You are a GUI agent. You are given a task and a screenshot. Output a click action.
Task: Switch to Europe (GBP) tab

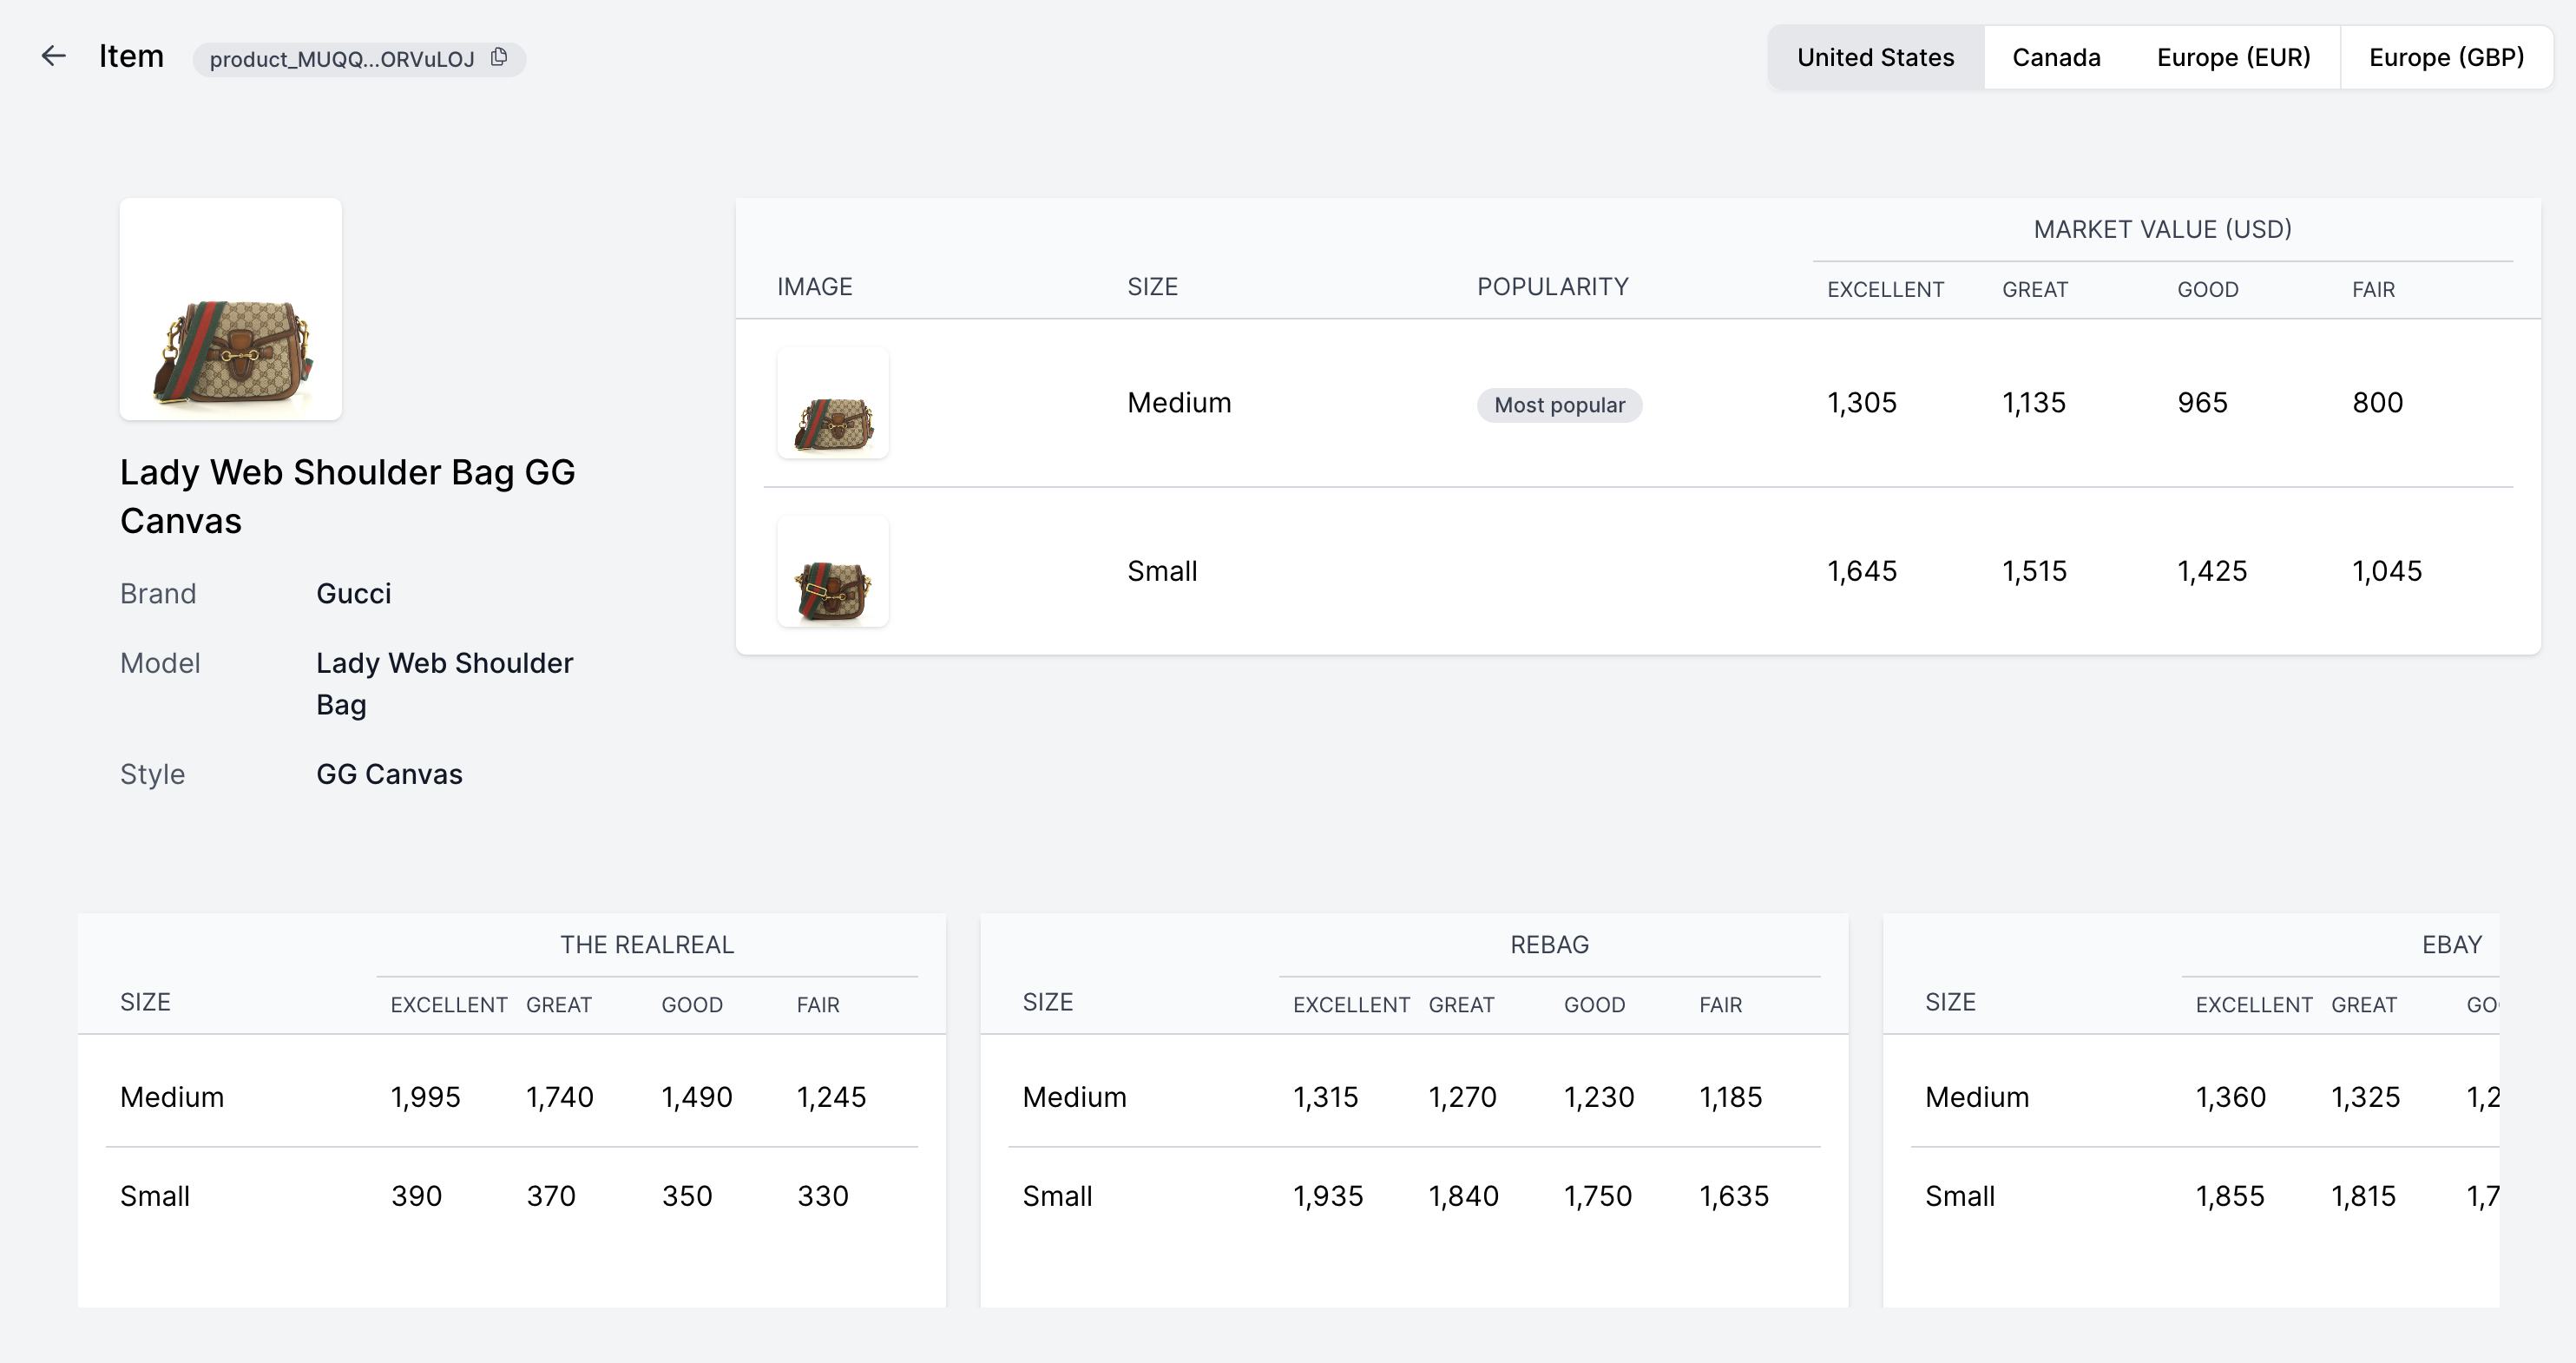pos(2446,57)
